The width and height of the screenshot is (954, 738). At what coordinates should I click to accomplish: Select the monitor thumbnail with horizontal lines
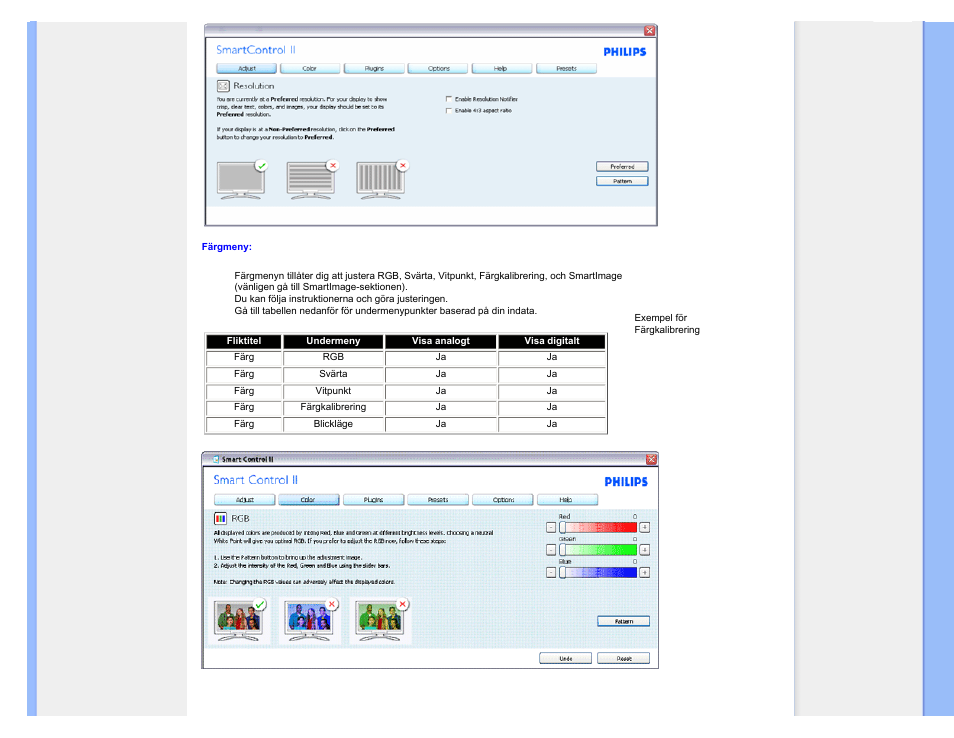click(312, 180)
